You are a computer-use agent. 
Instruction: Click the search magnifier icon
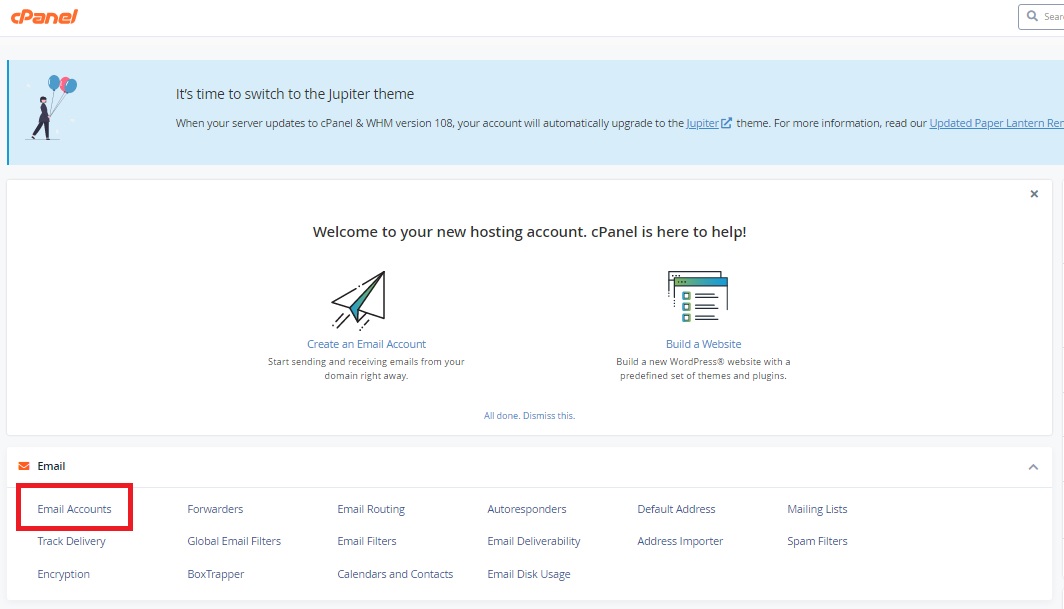[x=1032, y=16]
